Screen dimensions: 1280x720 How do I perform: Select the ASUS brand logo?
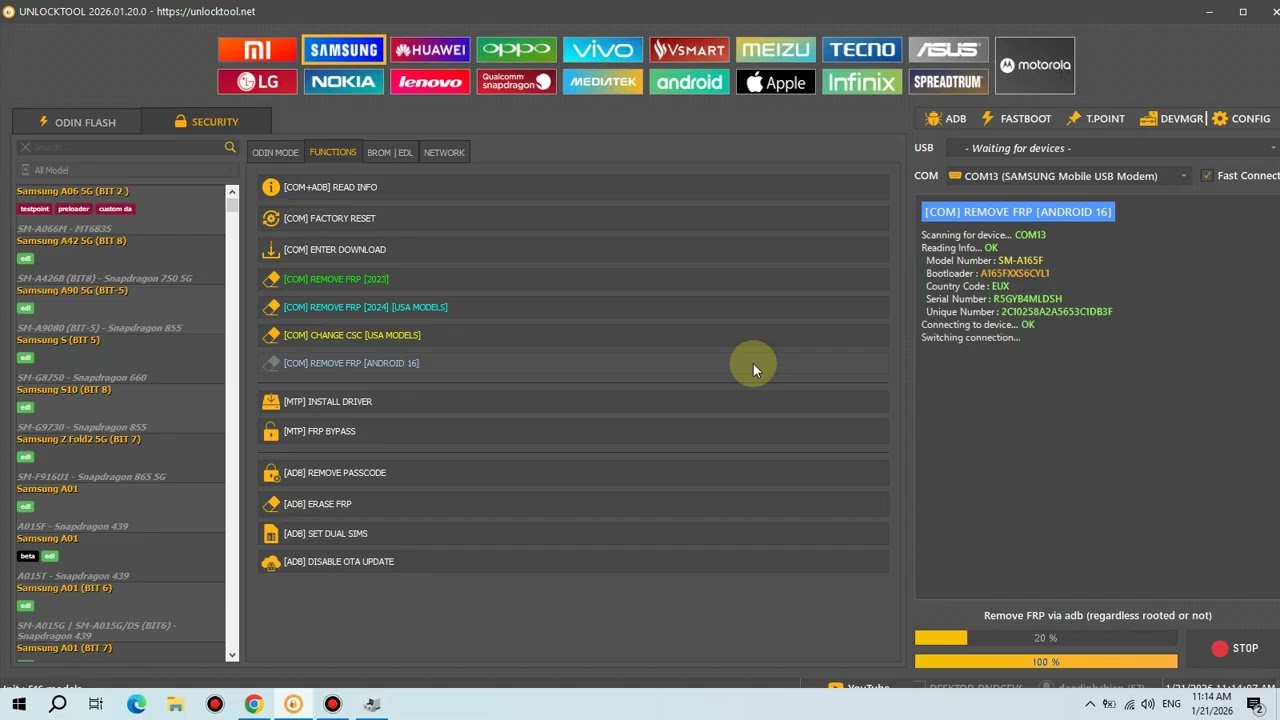(948, 50)
